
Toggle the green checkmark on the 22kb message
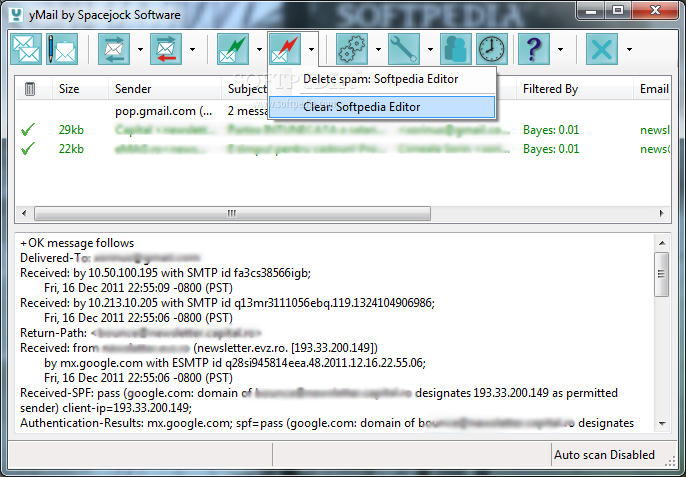coord(28,149)
